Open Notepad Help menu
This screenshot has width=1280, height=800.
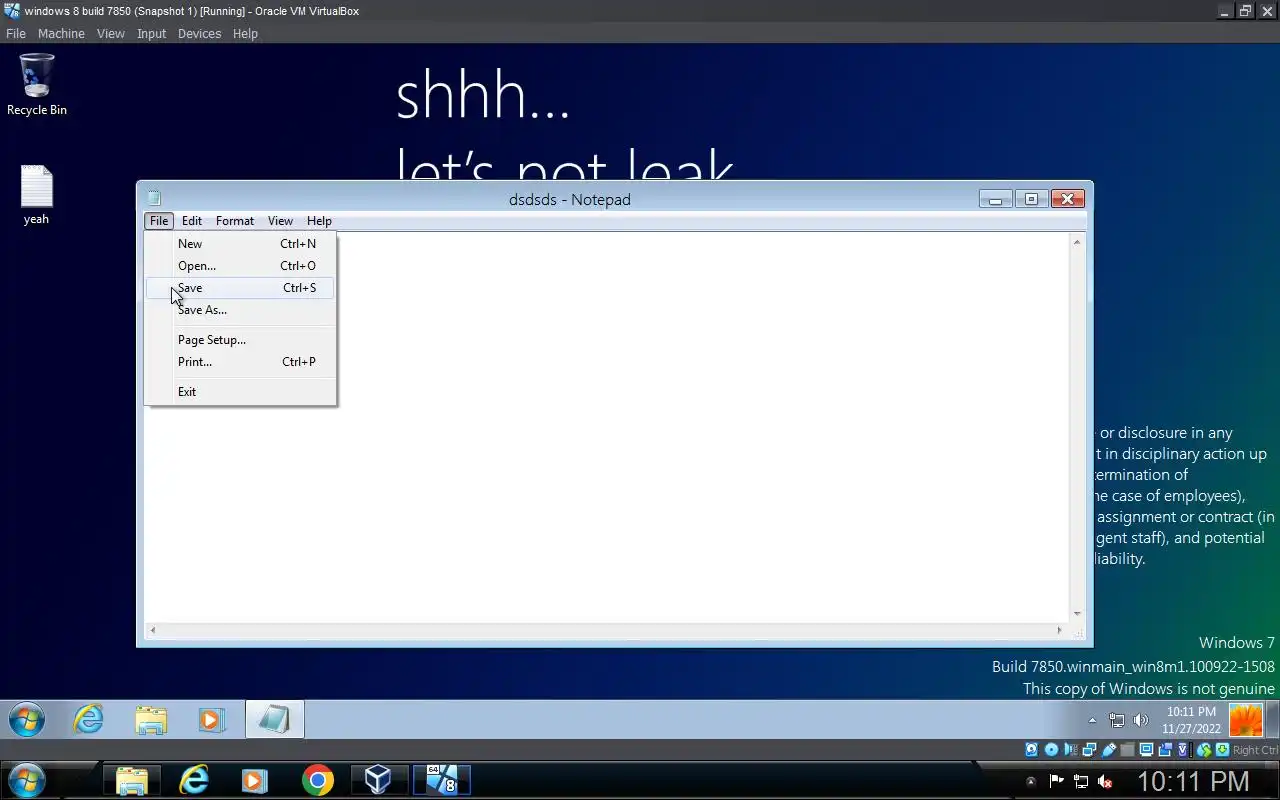click(319, 221)
